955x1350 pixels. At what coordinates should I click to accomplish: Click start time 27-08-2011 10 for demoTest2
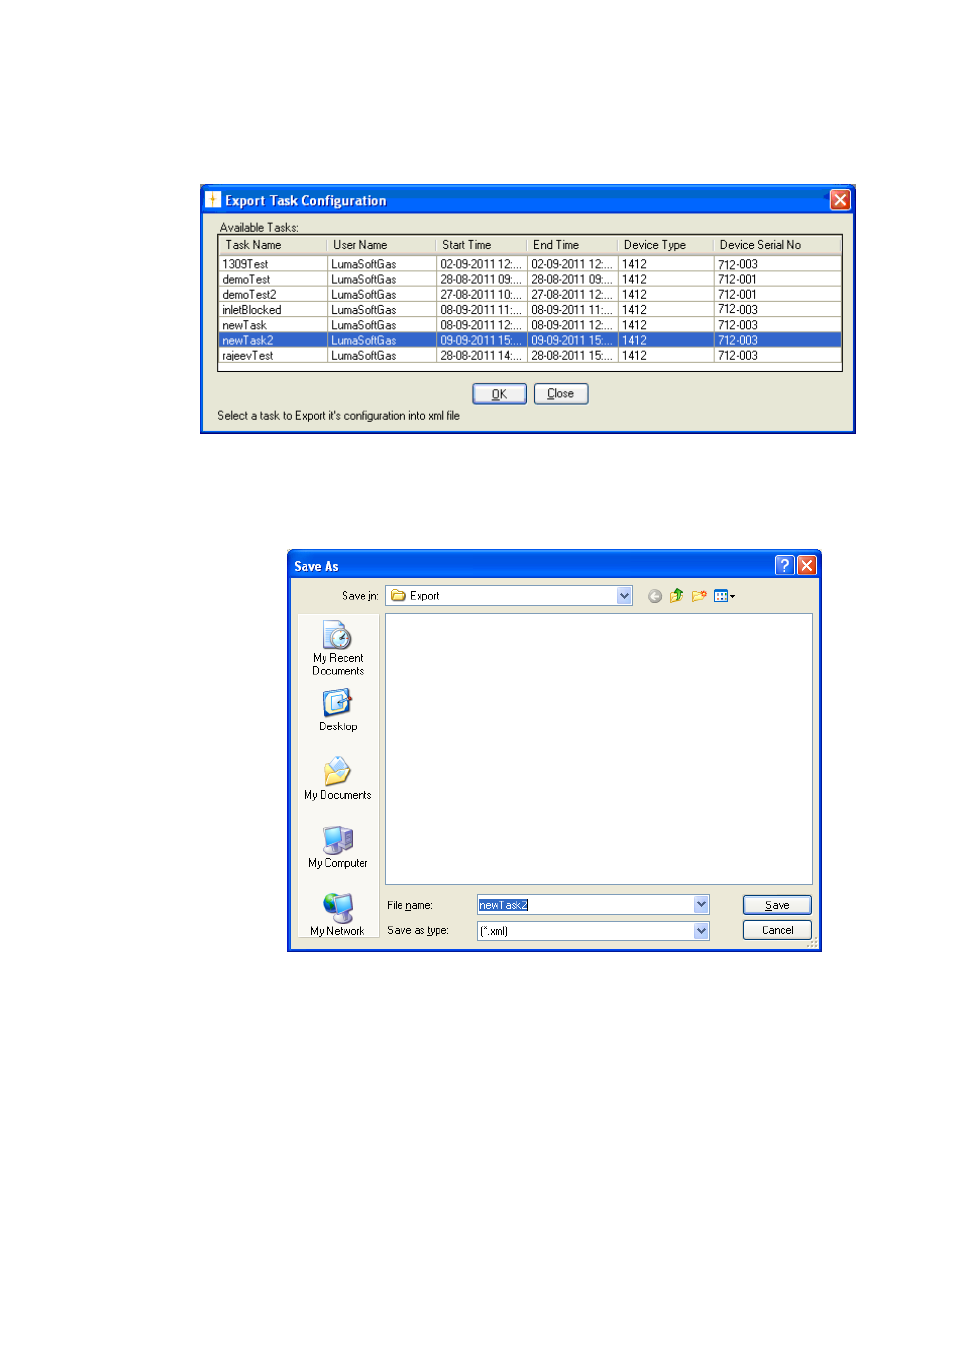481,294
